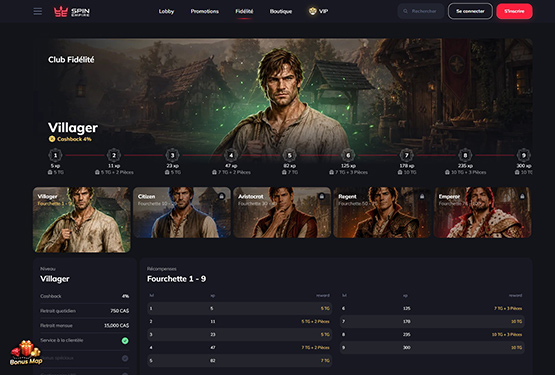Click the search magnifier icon
Image resolution: width=555 pixels, height=375 pixels.
point(405,11)
